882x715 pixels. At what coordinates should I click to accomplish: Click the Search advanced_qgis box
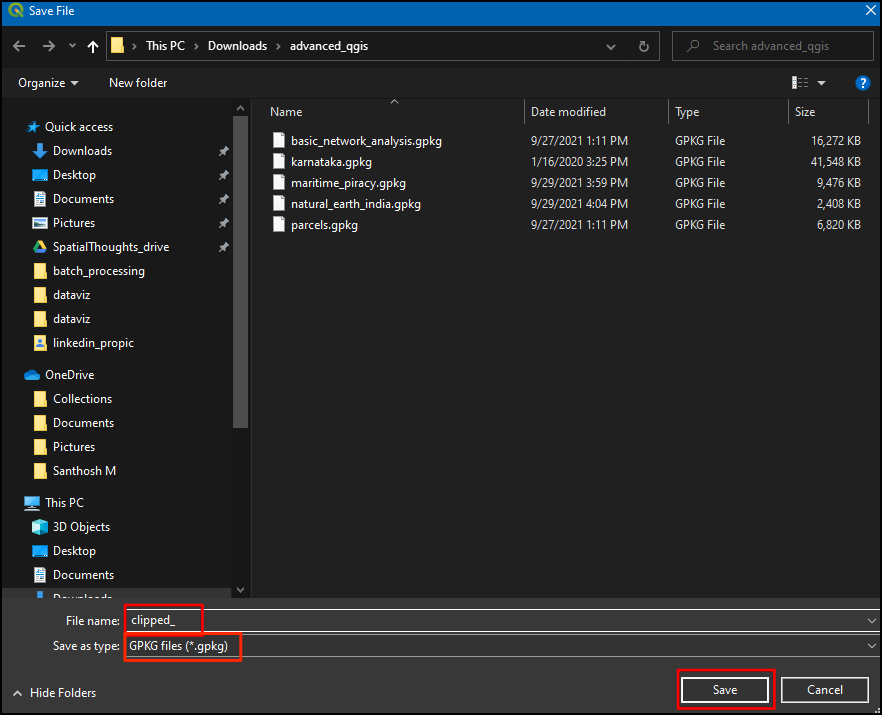click(x=773, y=46)
